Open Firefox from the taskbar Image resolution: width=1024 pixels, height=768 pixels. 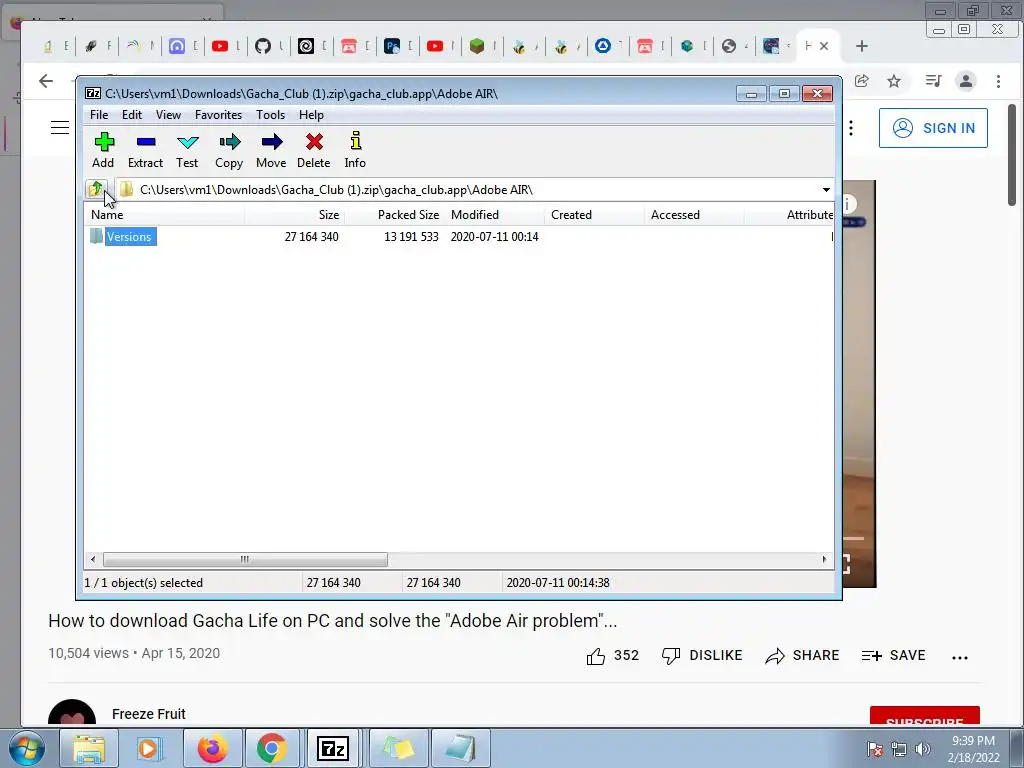coord(212,748)
